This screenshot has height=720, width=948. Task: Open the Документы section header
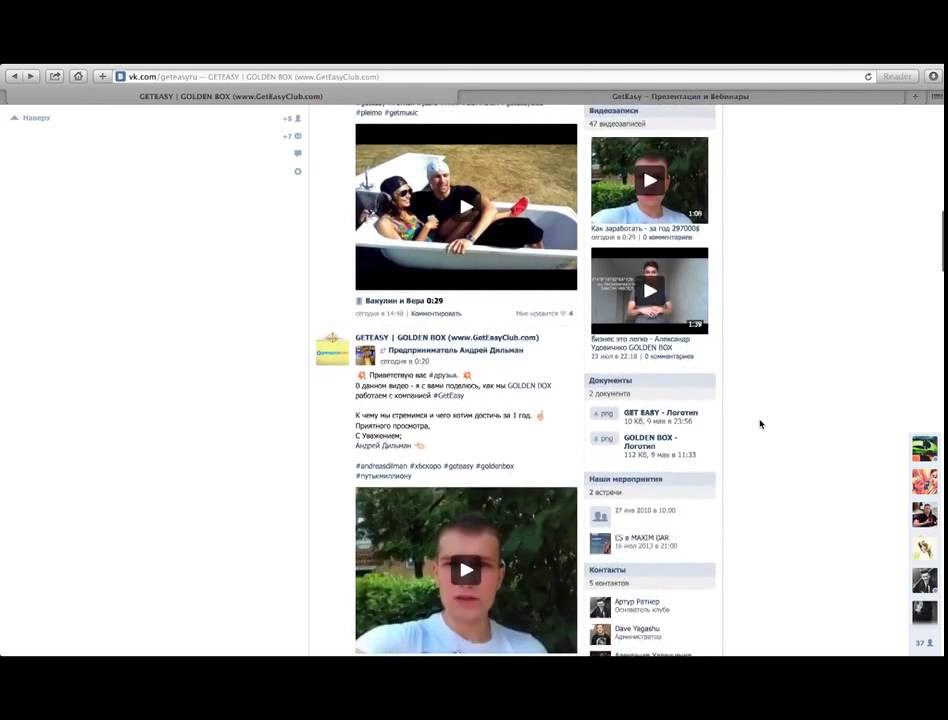[x=650, y=380]
